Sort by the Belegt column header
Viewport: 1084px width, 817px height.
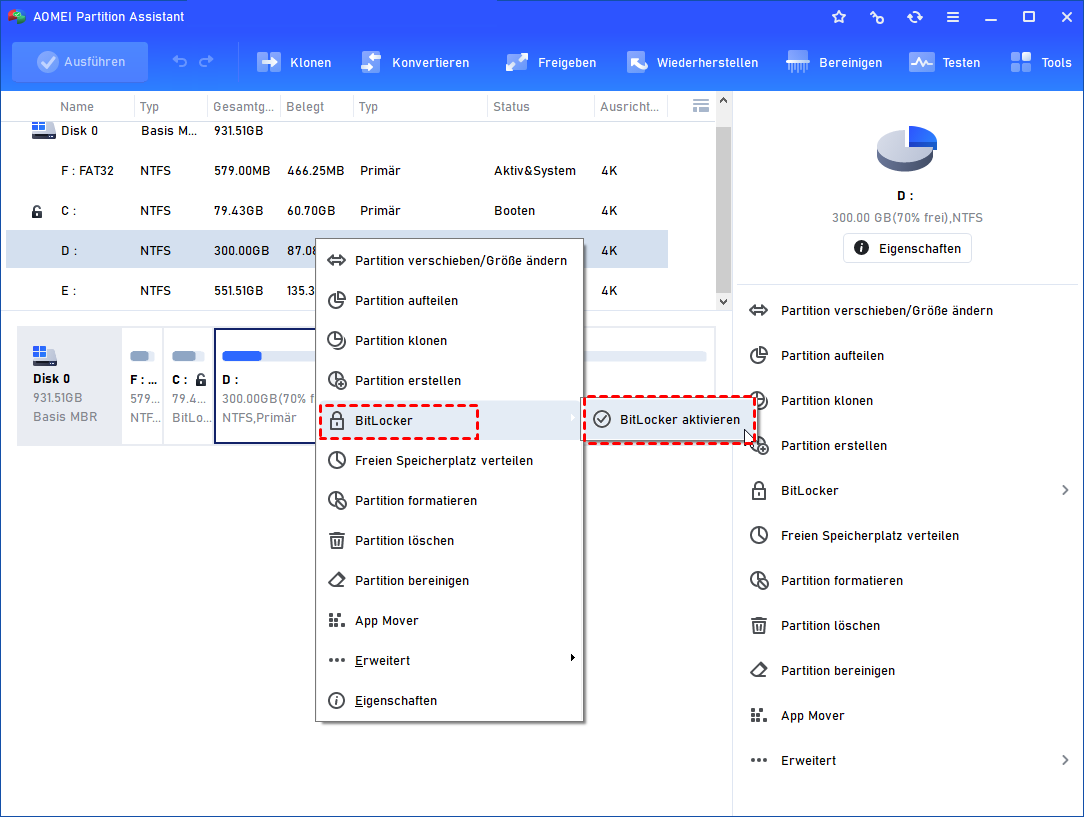pyautogui.click(x=305, y=106)
